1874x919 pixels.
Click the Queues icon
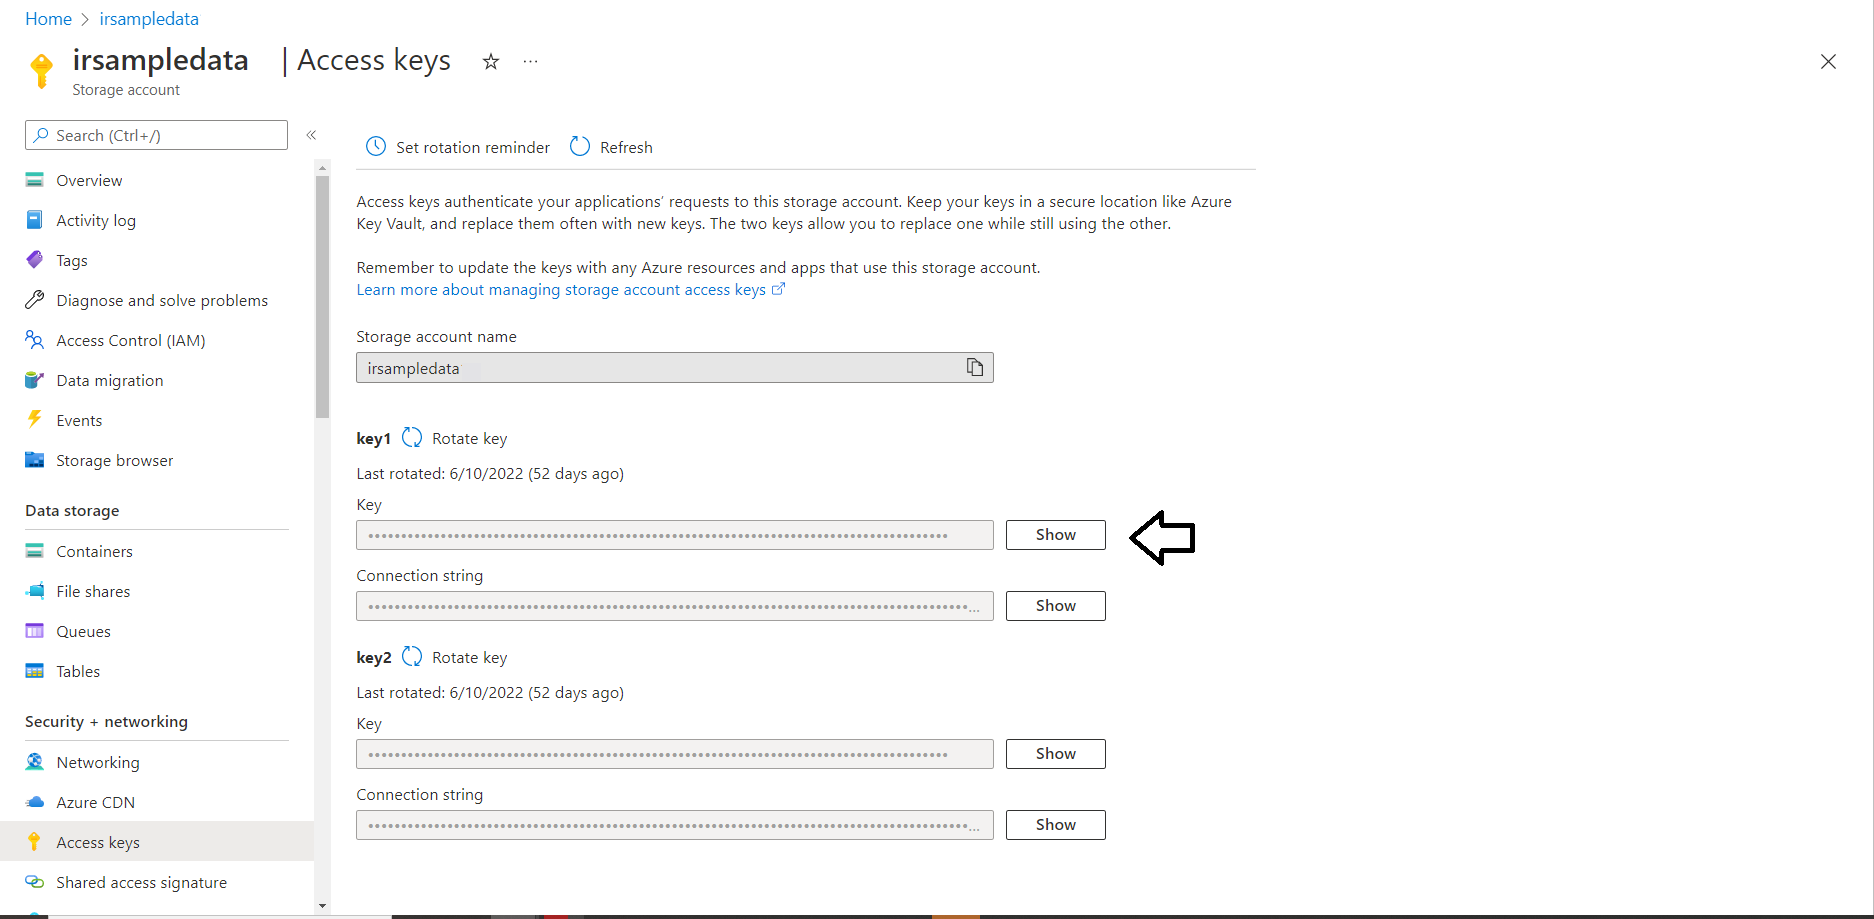tap(35, 631)
